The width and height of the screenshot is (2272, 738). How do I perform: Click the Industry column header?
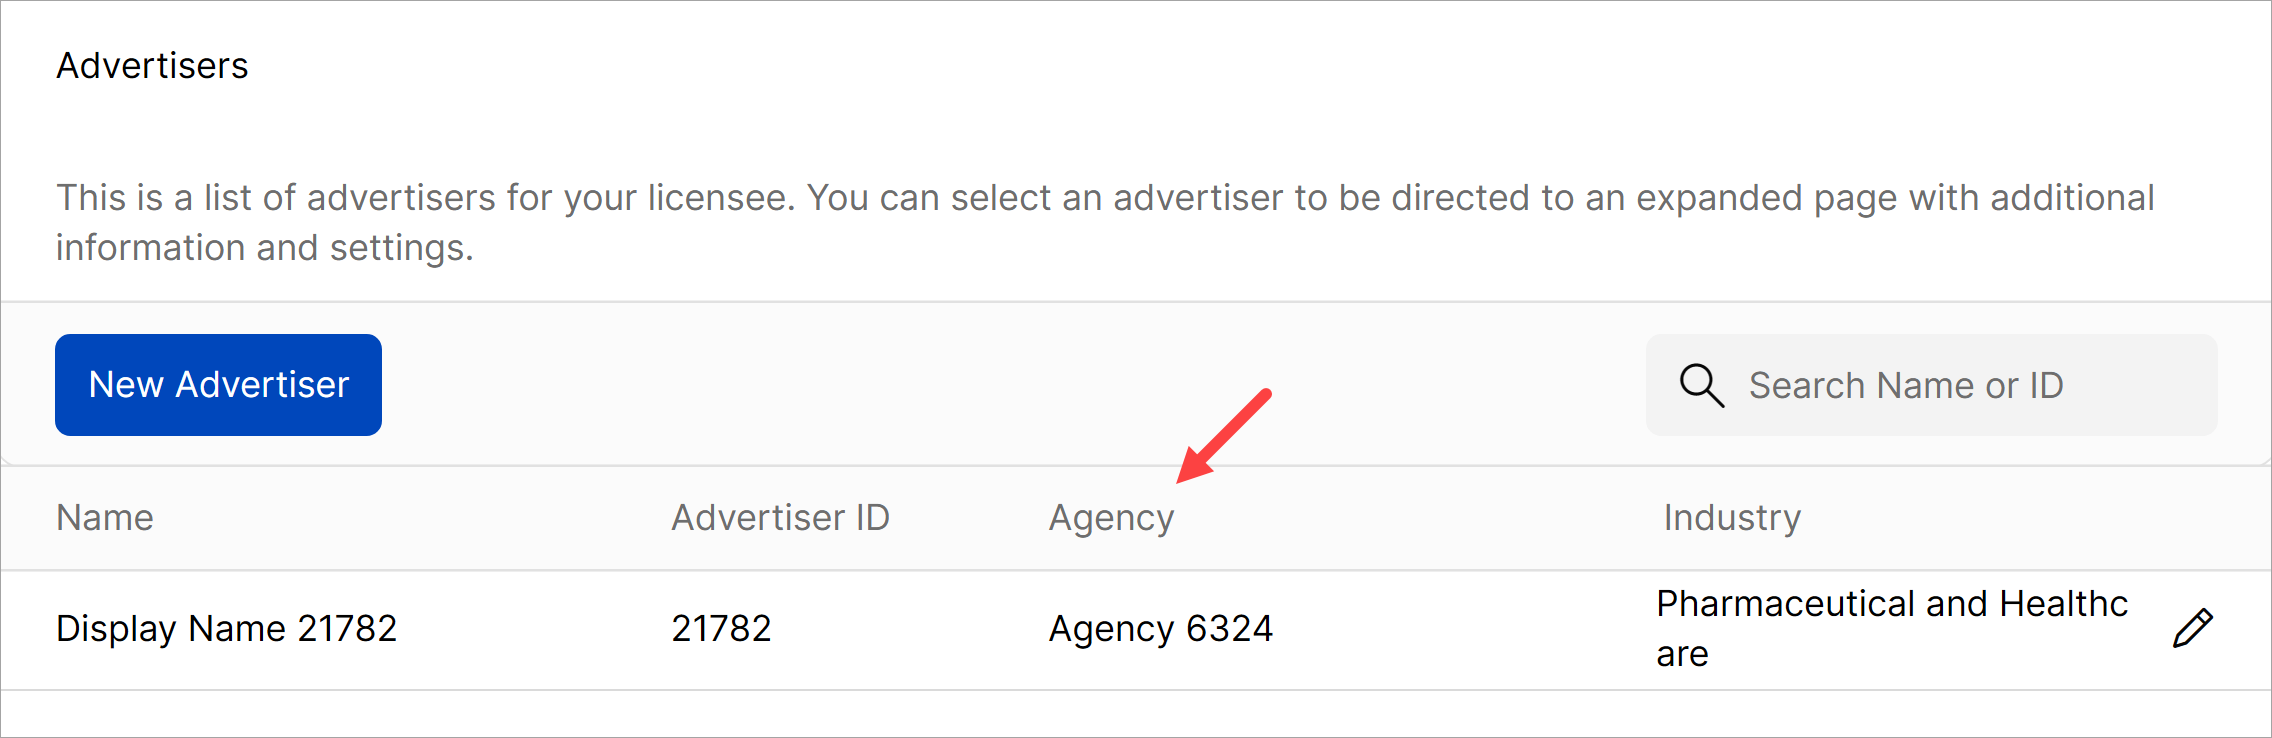[x=1732, y=518]
